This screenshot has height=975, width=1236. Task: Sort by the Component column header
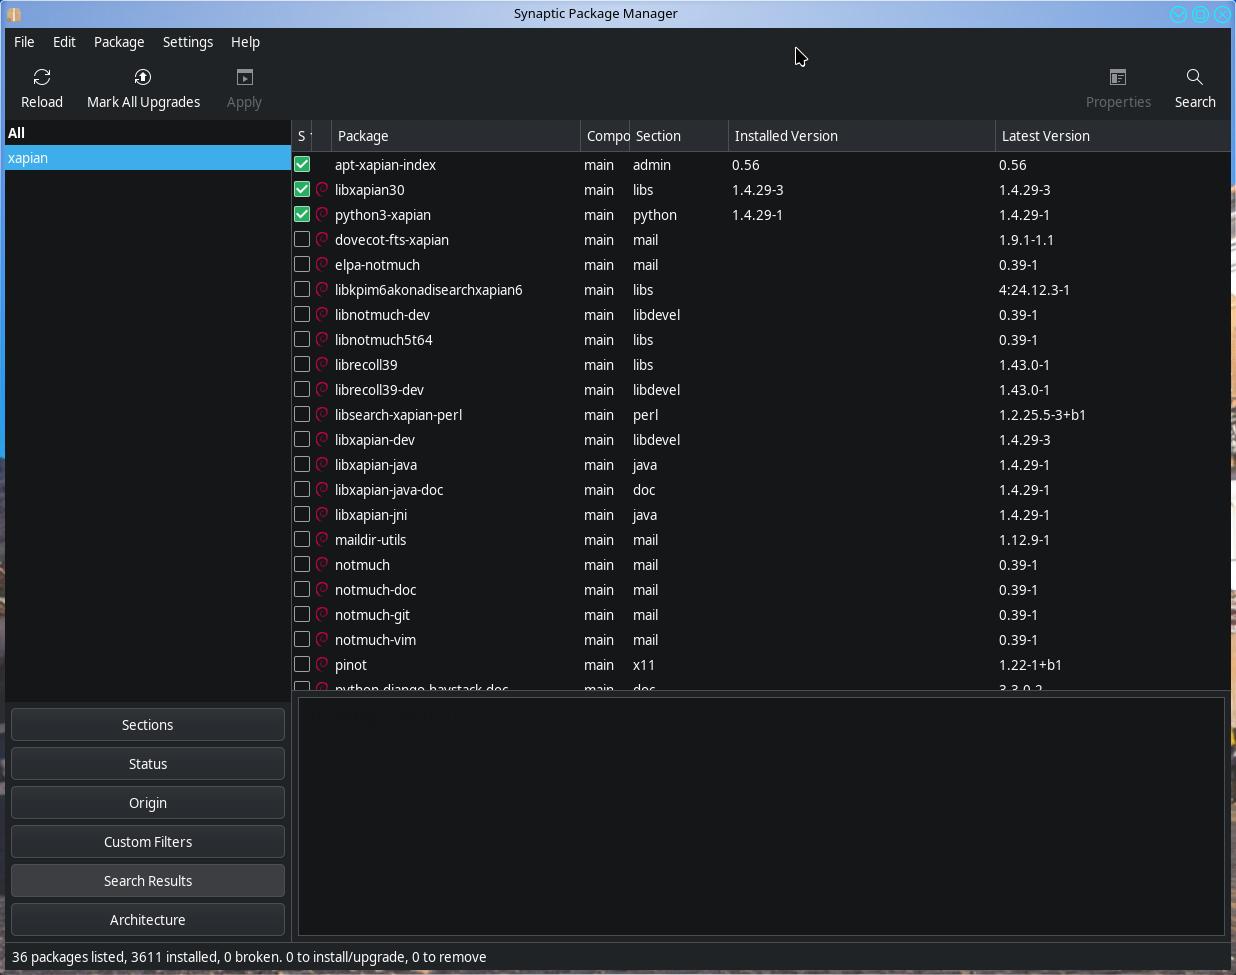point(605,136)
